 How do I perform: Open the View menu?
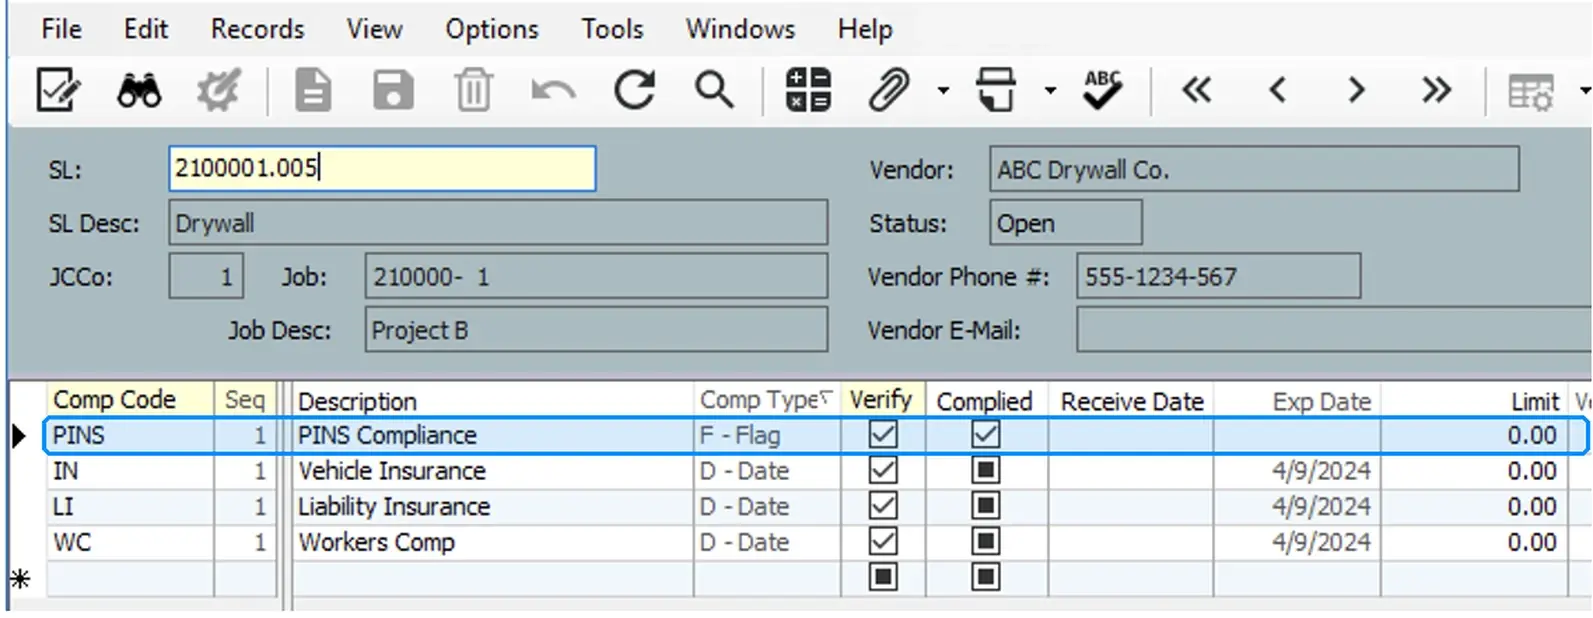pyautogui.click(x=374, y=29)
